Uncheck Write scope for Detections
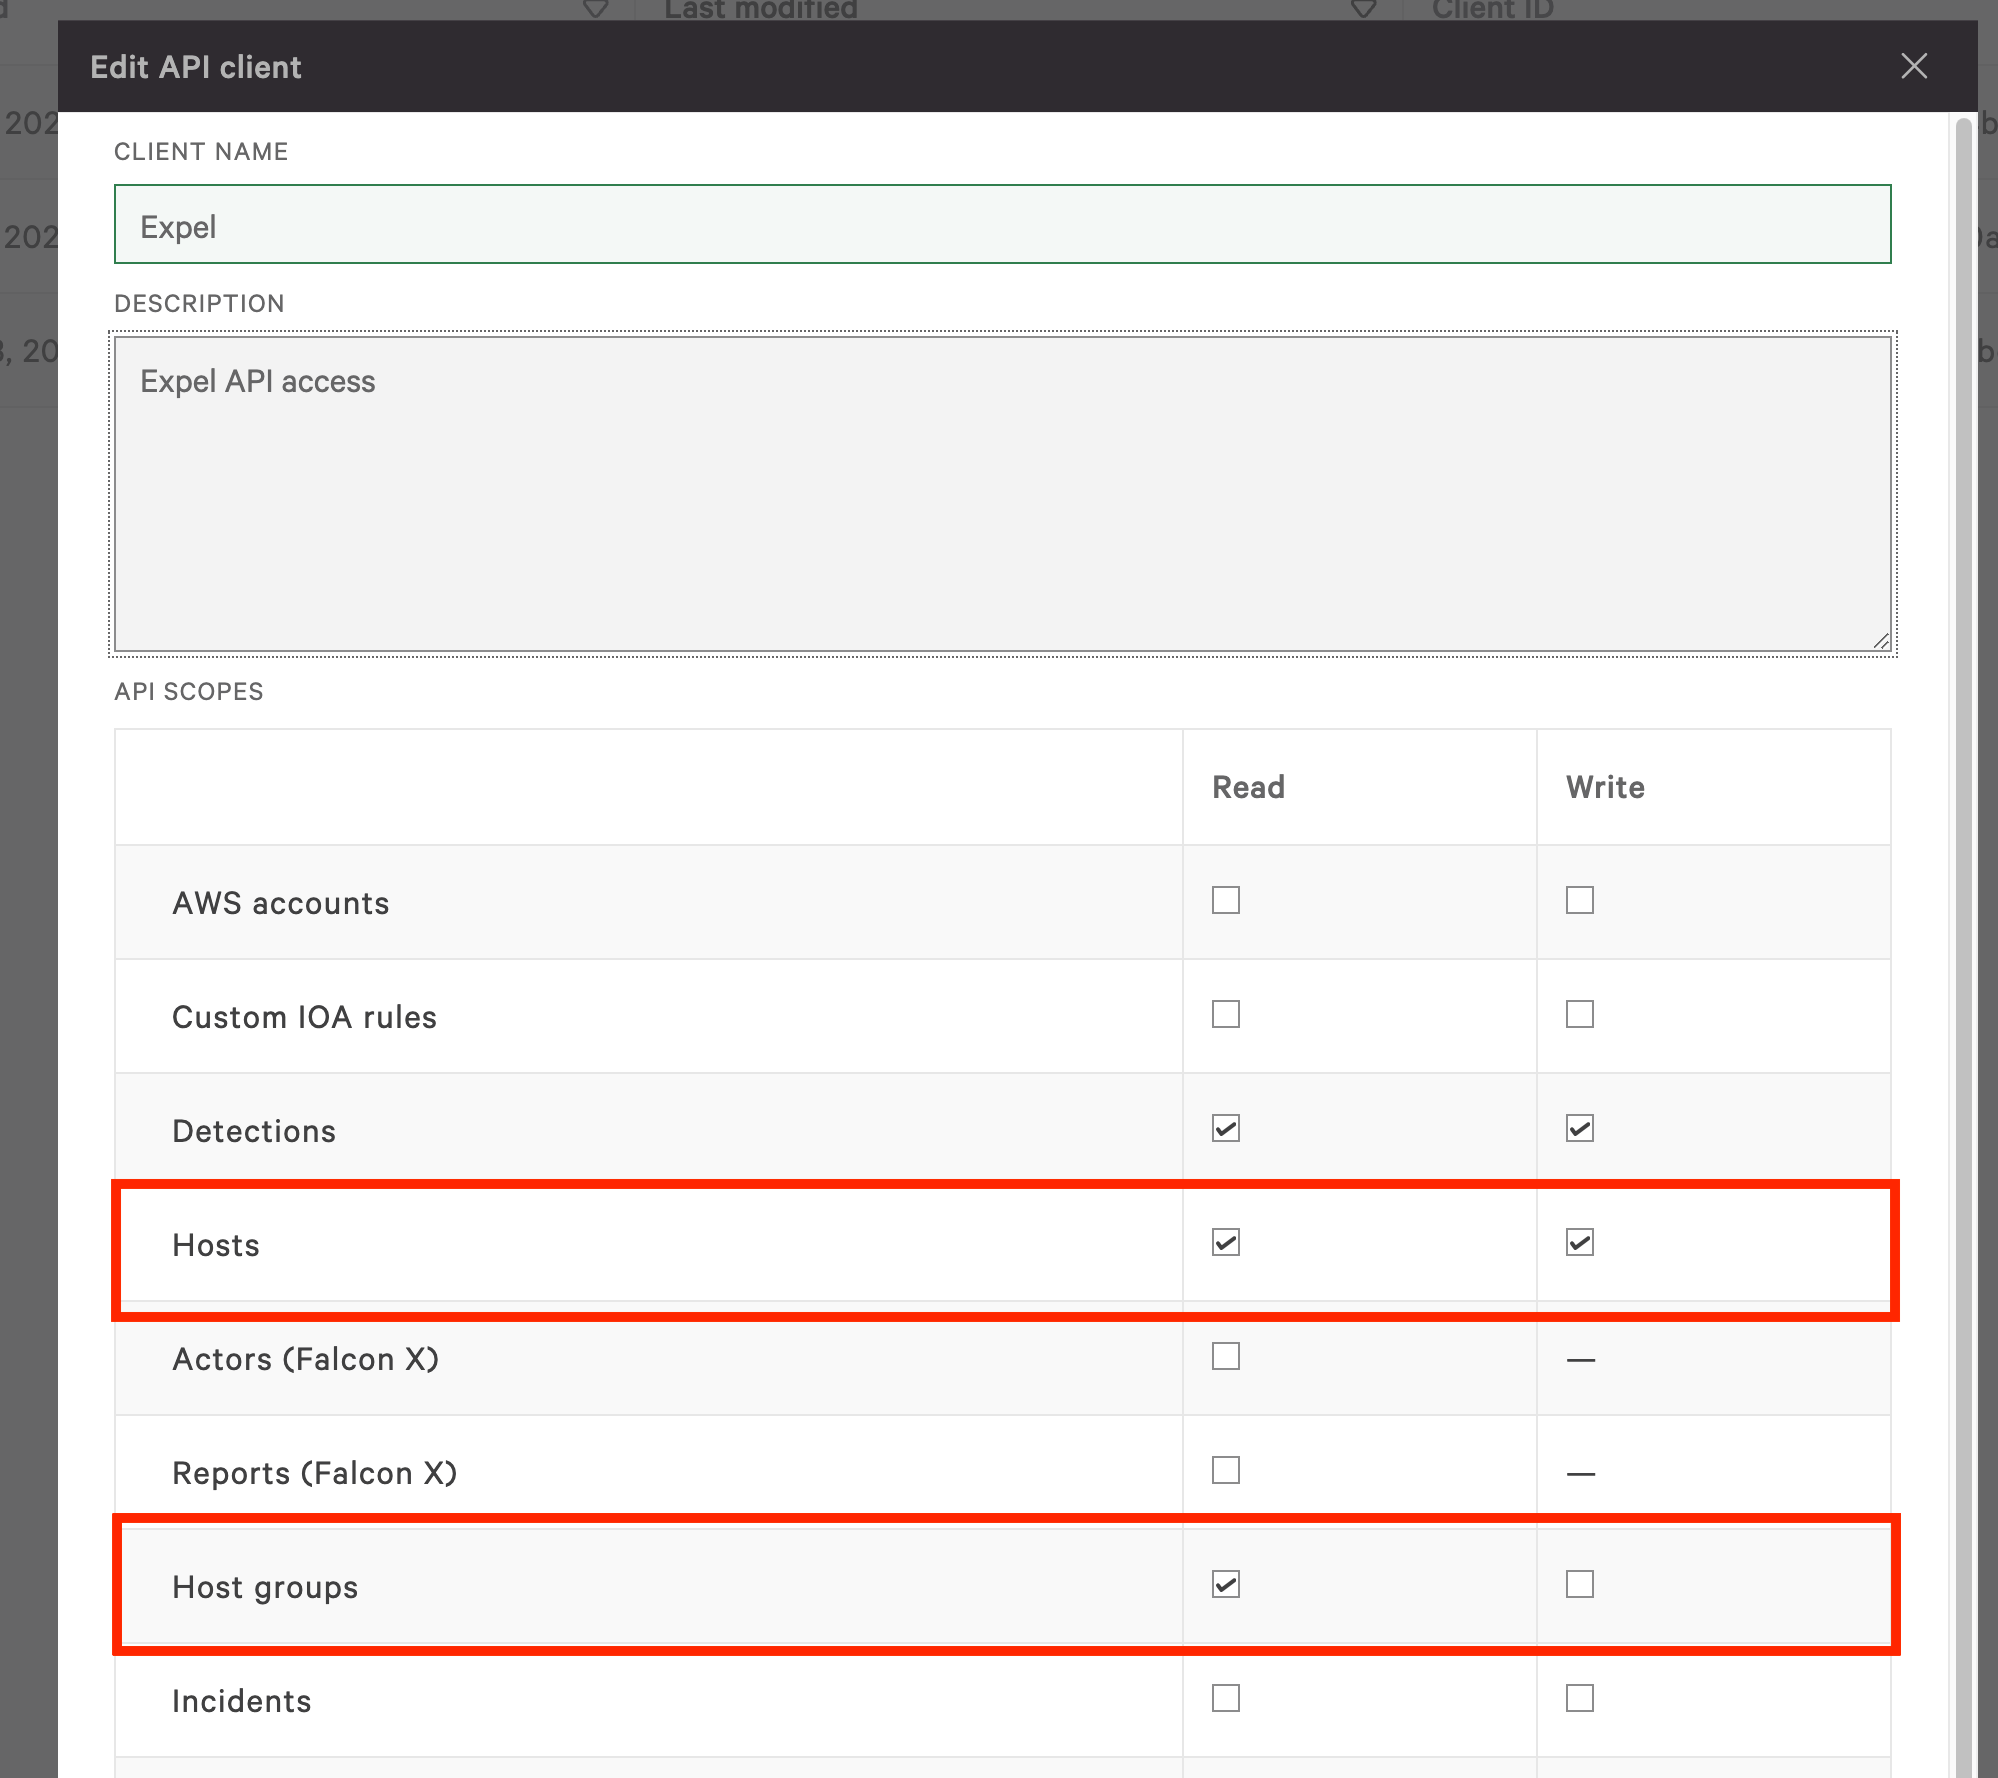Image resolution: width=1998 pixels, height=1778 pixels. (1580, 1128)
